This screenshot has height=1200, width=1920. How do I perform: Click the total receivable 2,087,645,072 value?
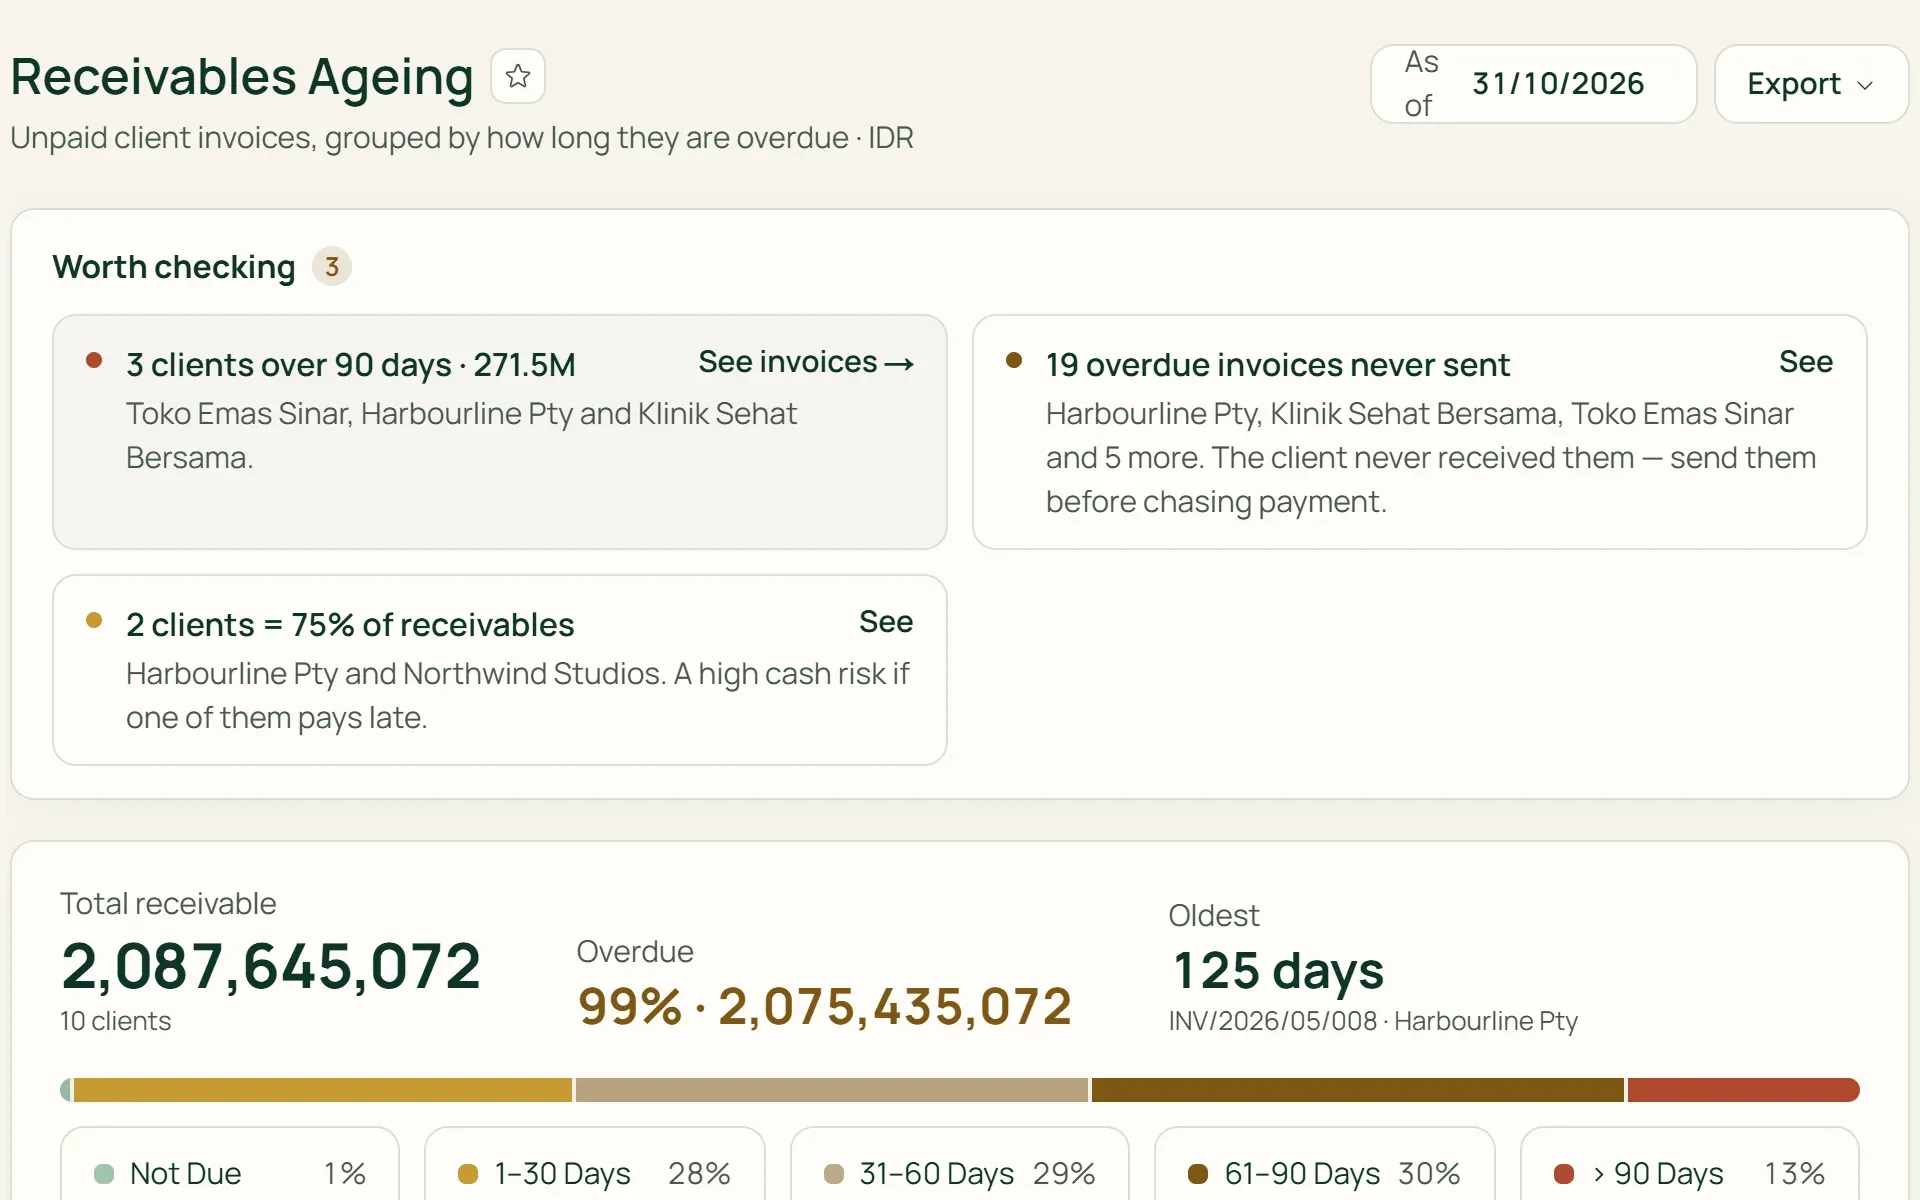271,966
